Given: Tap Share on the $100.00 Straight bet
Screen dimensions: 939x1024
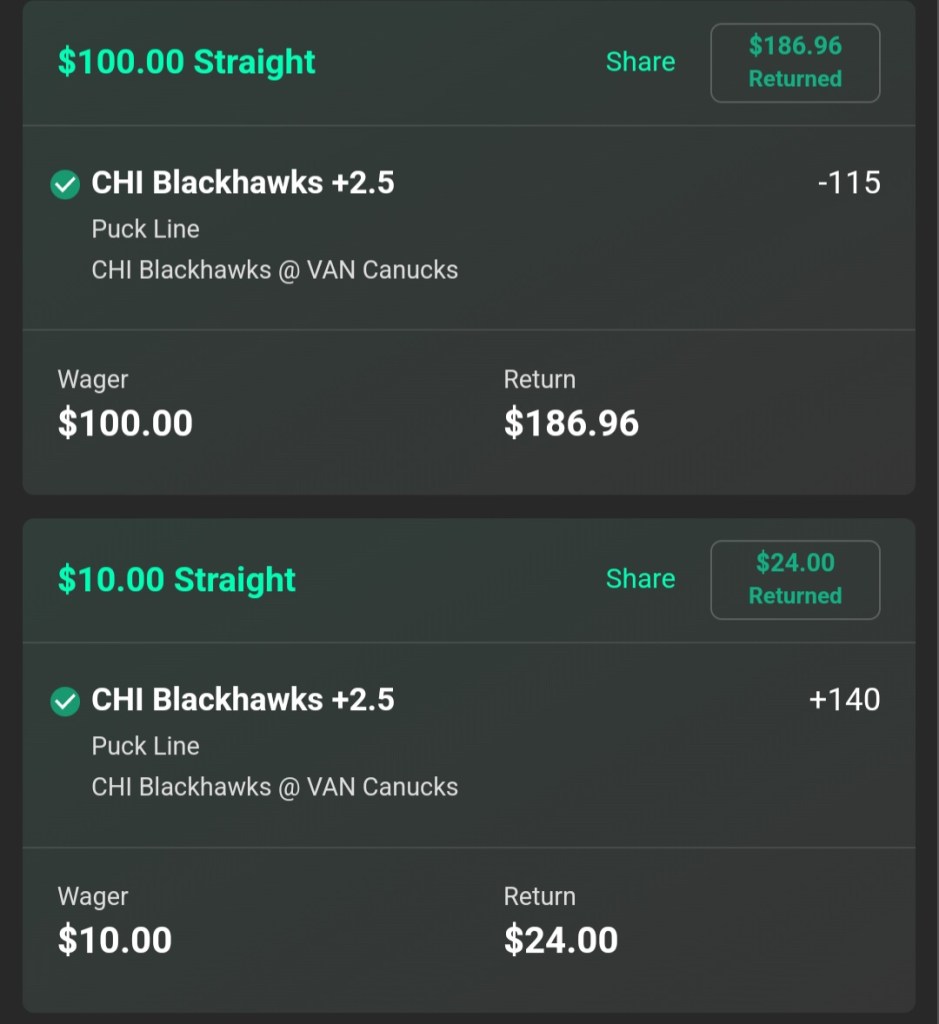Looking at the screenshot, I should point(640,62).
